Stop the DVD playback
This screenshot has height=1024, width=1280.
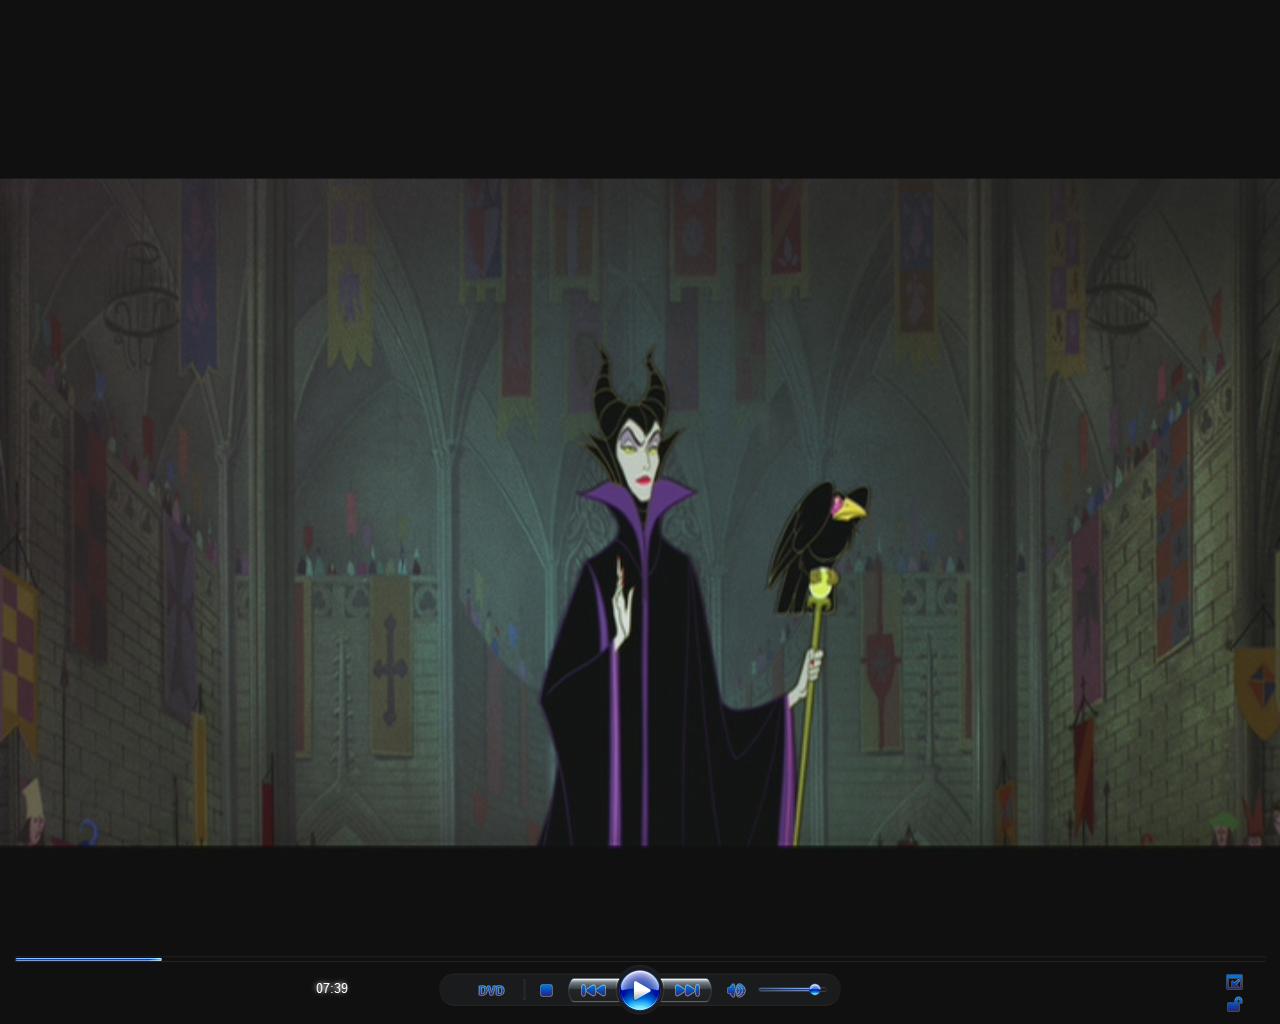(546, 990)
